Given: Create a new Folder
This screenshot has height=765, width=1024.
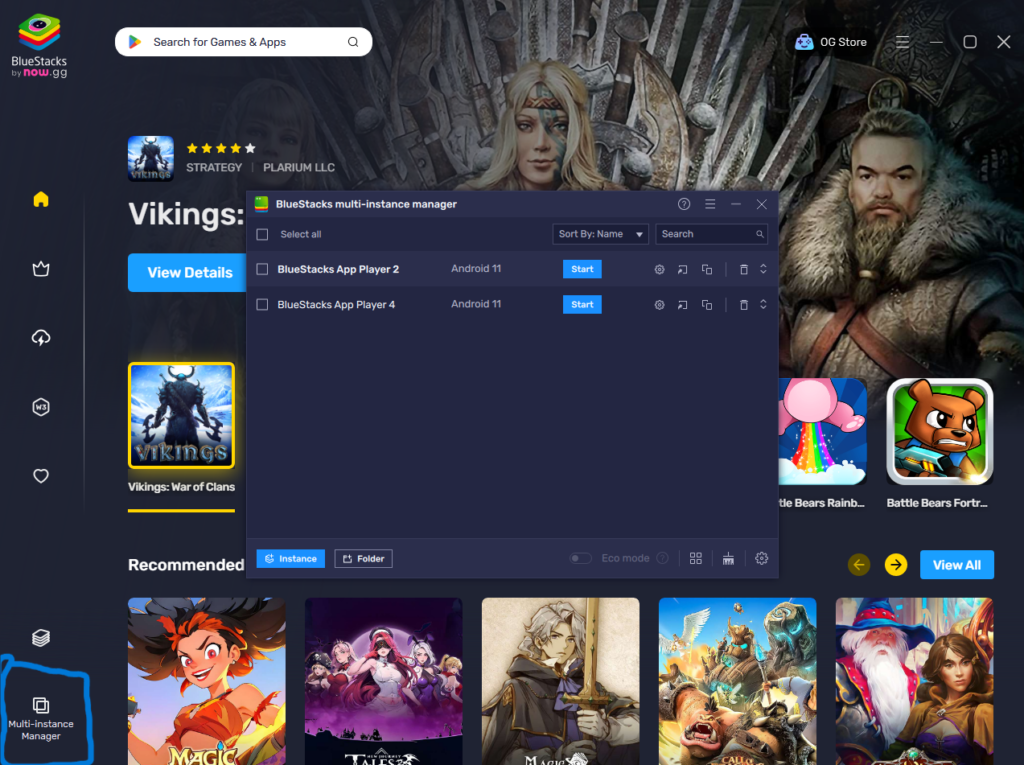Looking at the screenshot, I should click(x=363, y=559).
